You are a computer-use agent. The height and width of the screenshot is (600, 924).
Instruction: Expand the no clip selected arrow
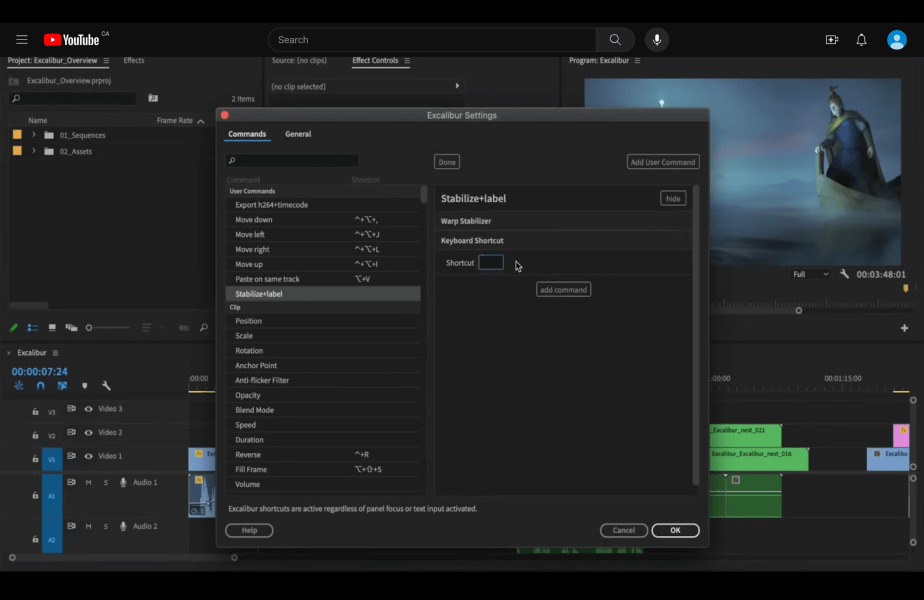(x=457, y=86)
